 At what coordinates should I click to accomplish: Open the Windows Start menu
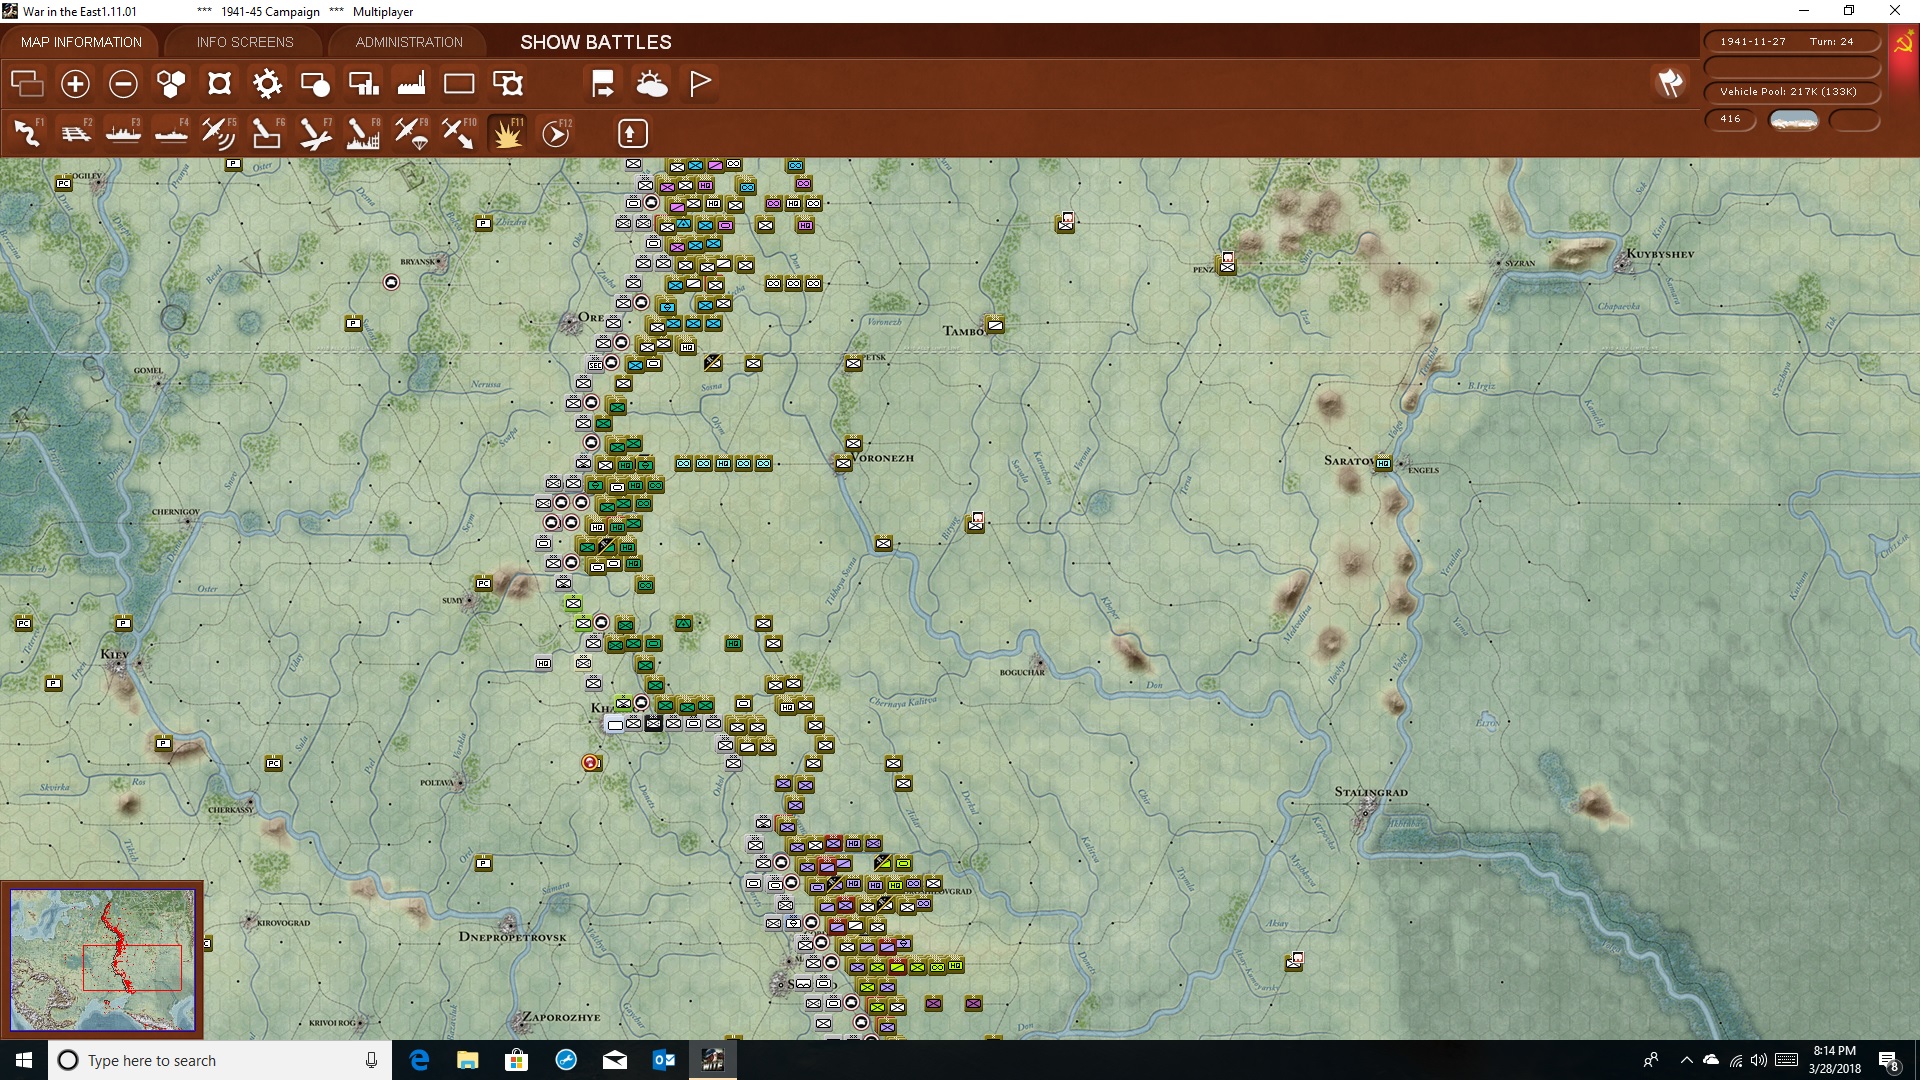tap(24, 1060)
